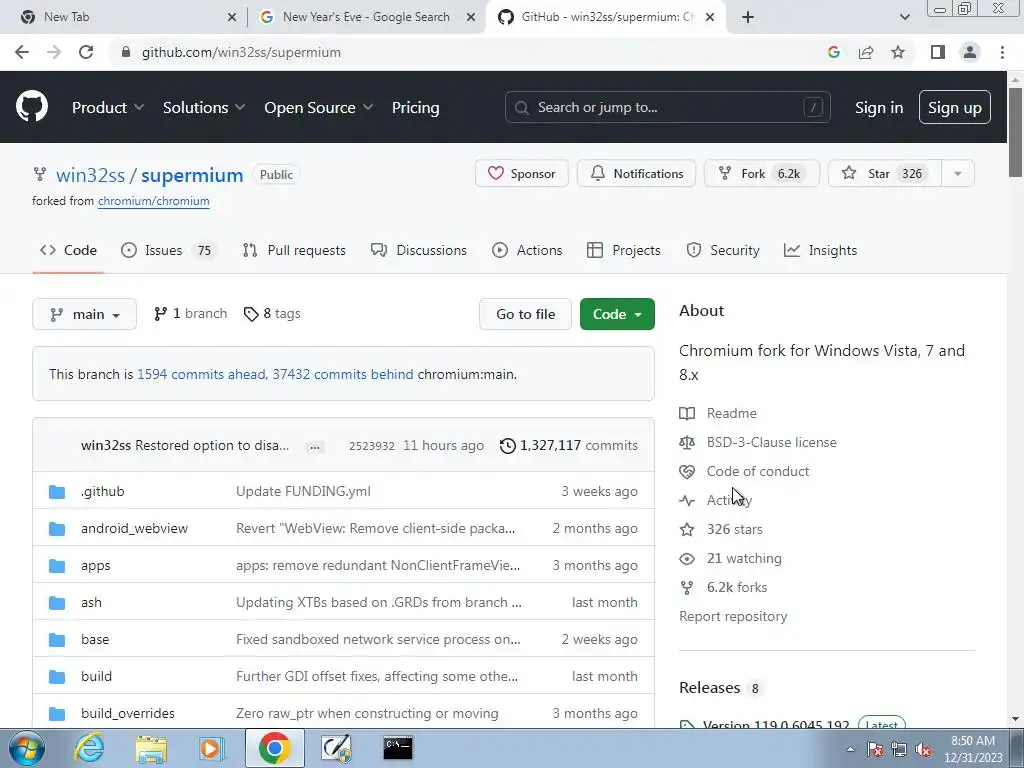
Task: Show hidden system tray icons
Action: [x=850, y=750]
